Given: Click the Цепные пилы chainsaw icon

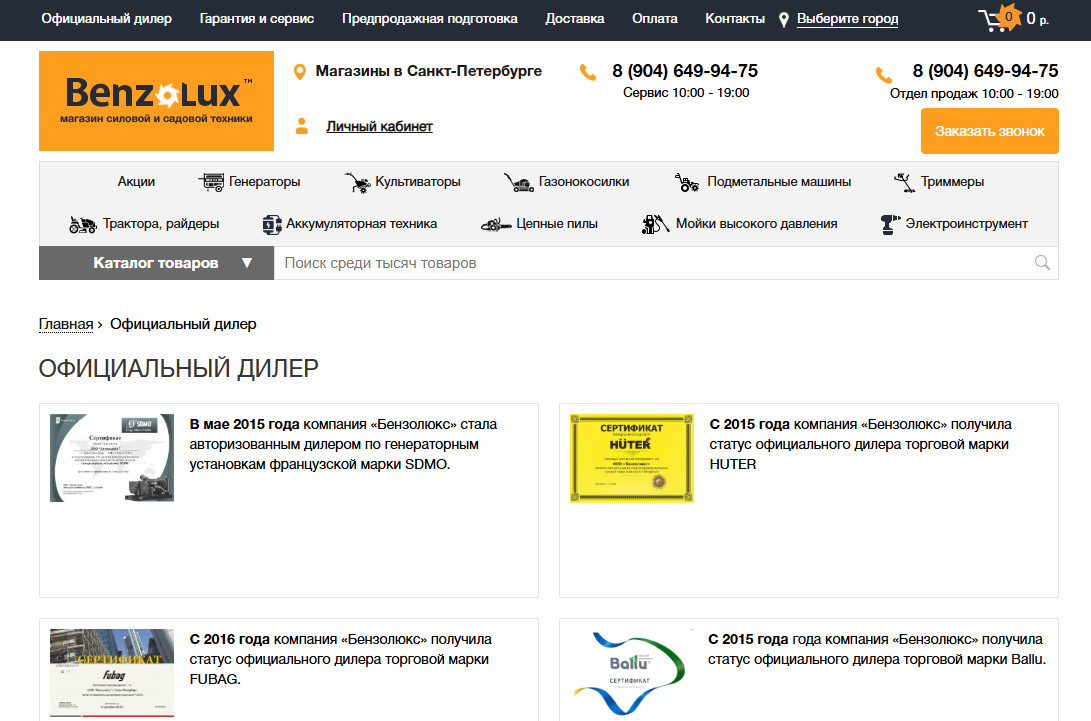Looking at the screenshot, I should point(494,224).
